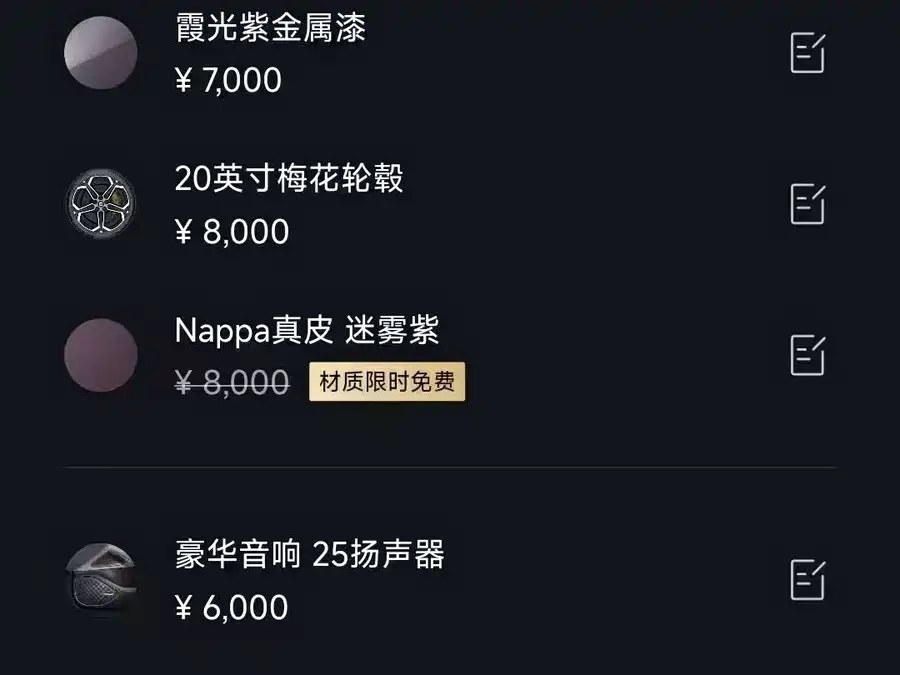Tap the 材质限时免费 promotion badge
This screenshot has width=900, height=675.
point(387,382)
